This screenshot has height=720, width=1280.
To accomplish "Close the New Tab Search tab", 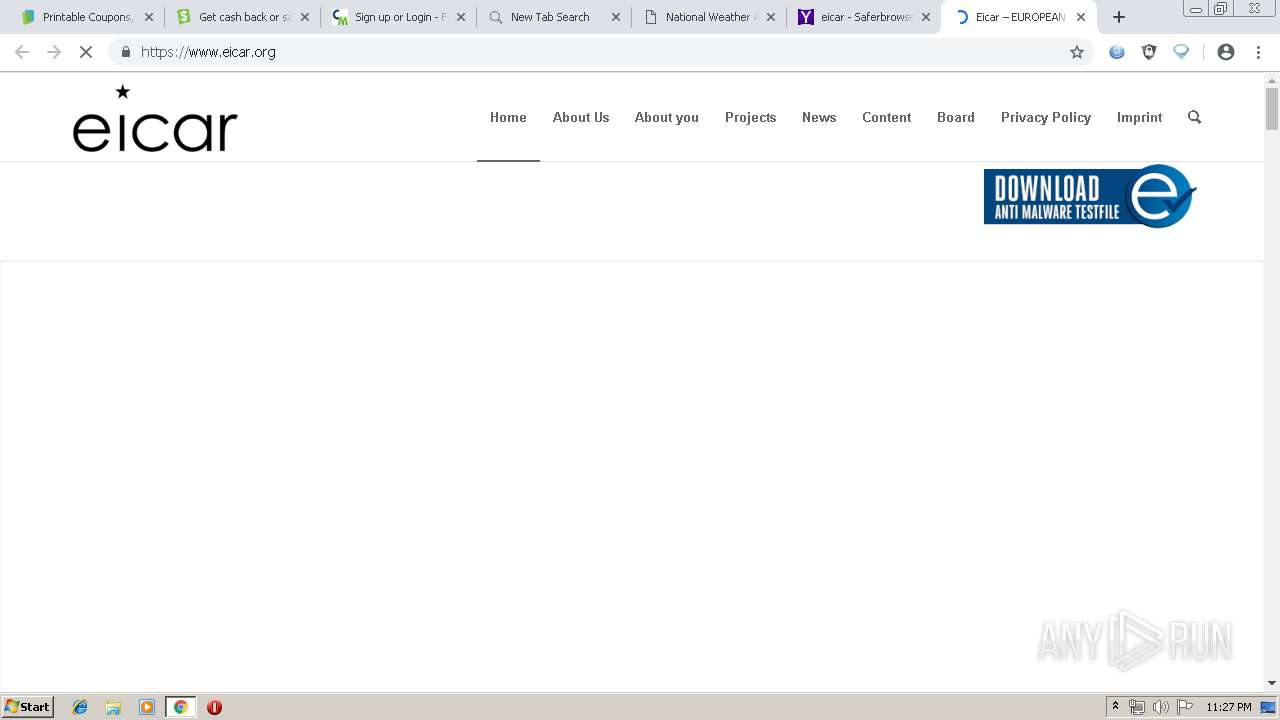I will [616, 17].
